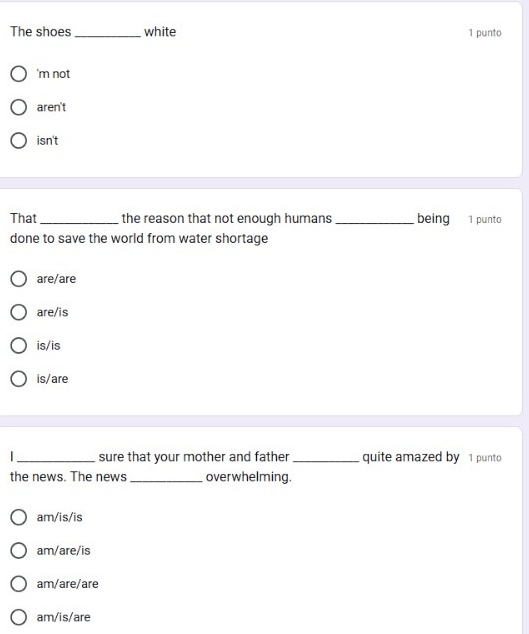
Task: Choose the "am/are/are" answer
Action: point(19,584)
